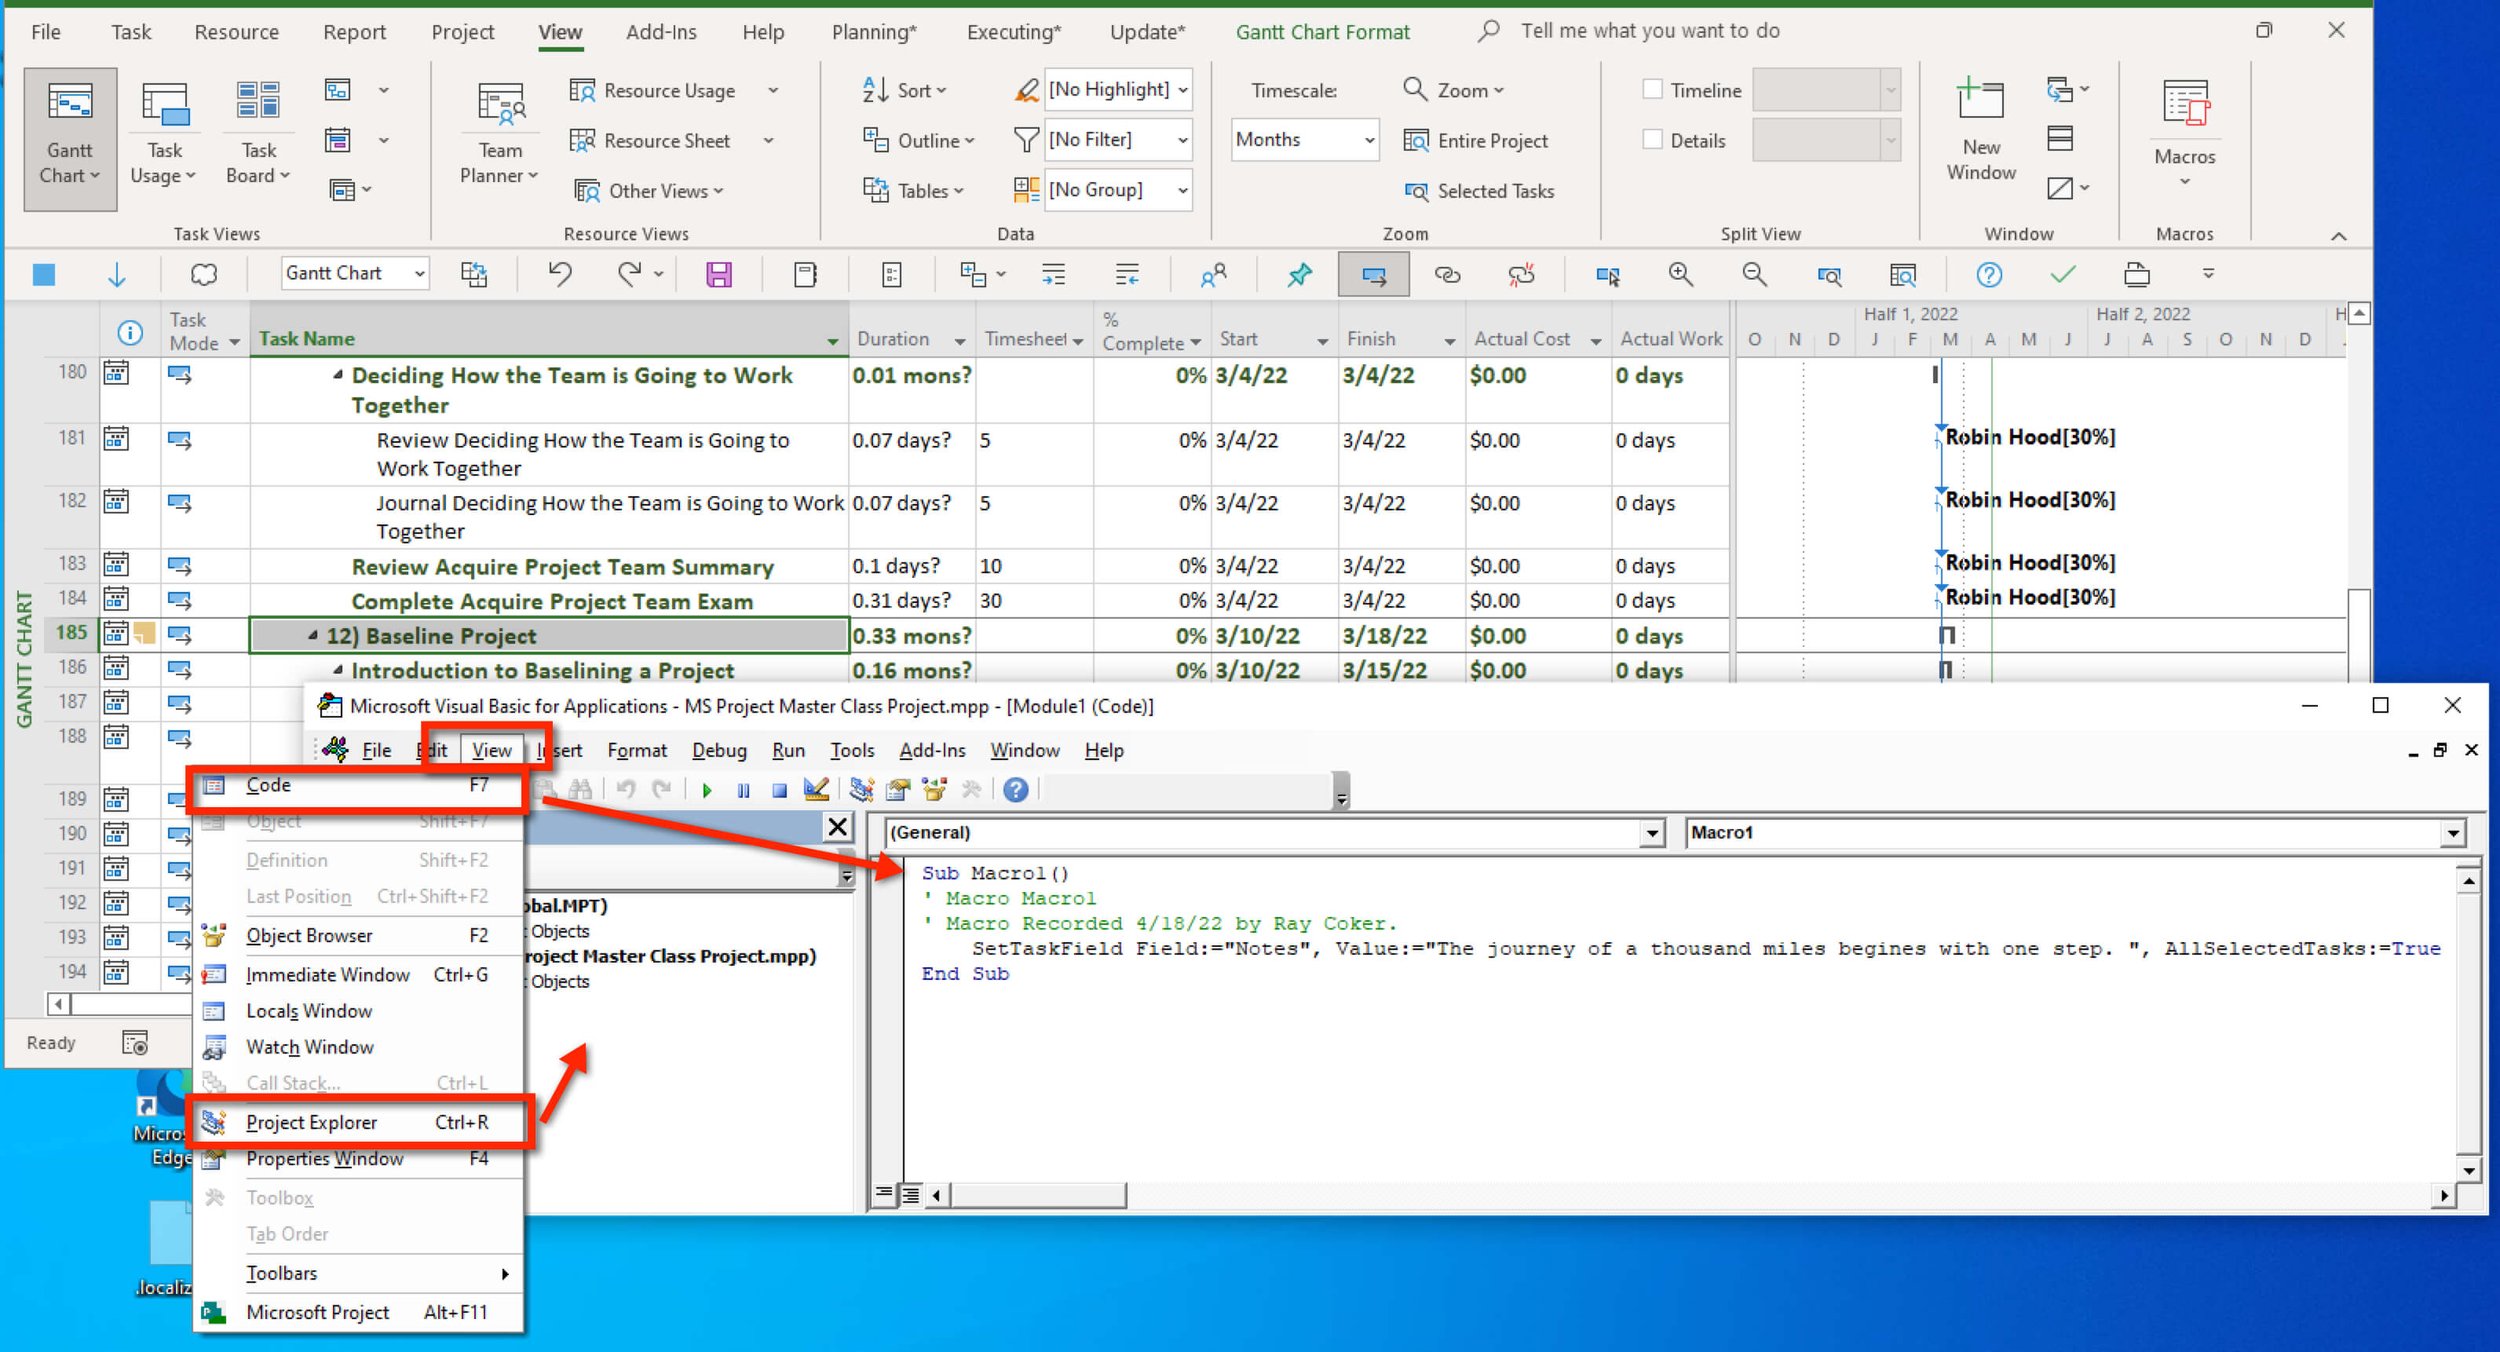Click the Save icon in the quick toolbar

coord(719,274)
